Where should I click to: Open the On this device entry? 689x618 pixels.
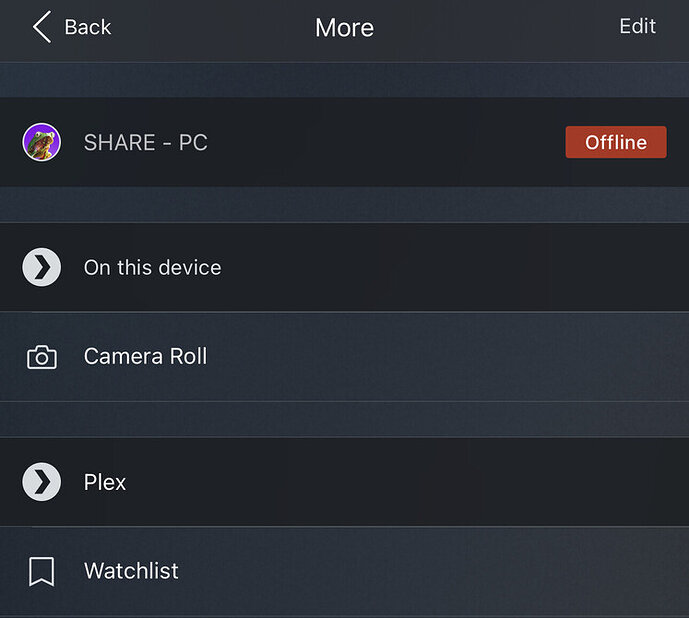tap(152, 267)
